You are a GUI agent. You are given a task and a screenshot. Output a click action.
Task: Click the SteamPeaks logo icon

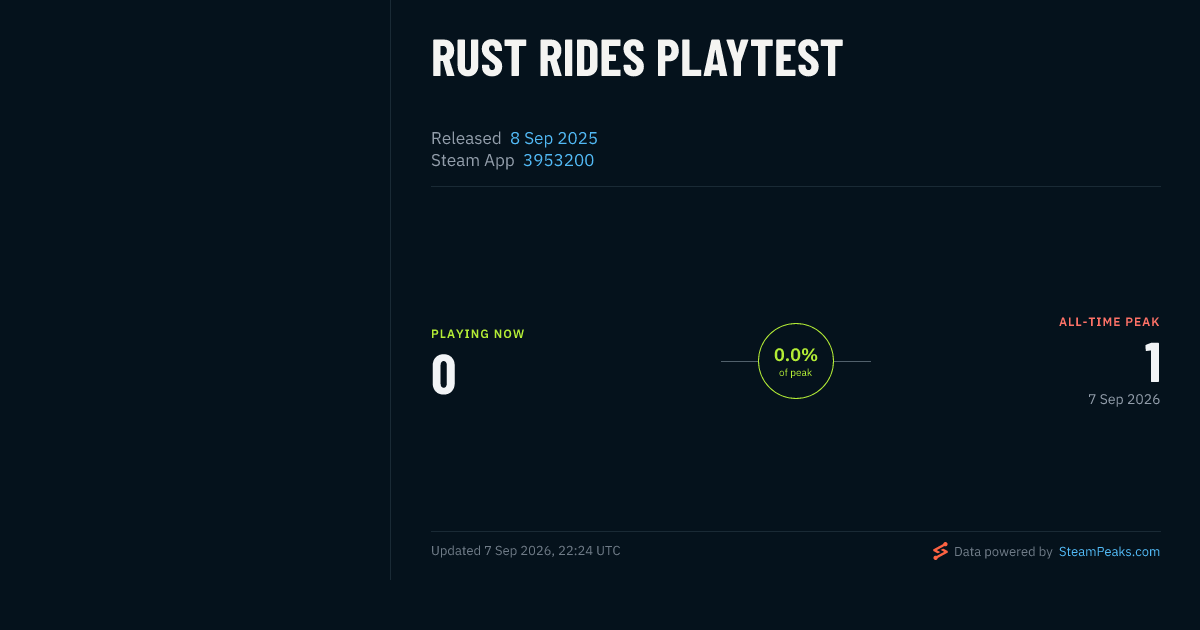coord(940,551)
